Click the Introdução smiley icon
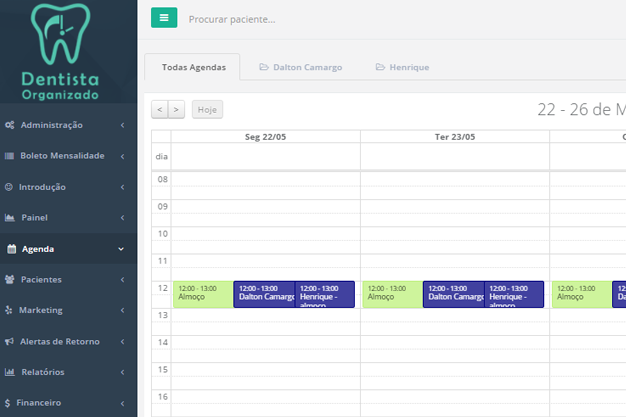626x417 pixels. click(x=9, y=187)
